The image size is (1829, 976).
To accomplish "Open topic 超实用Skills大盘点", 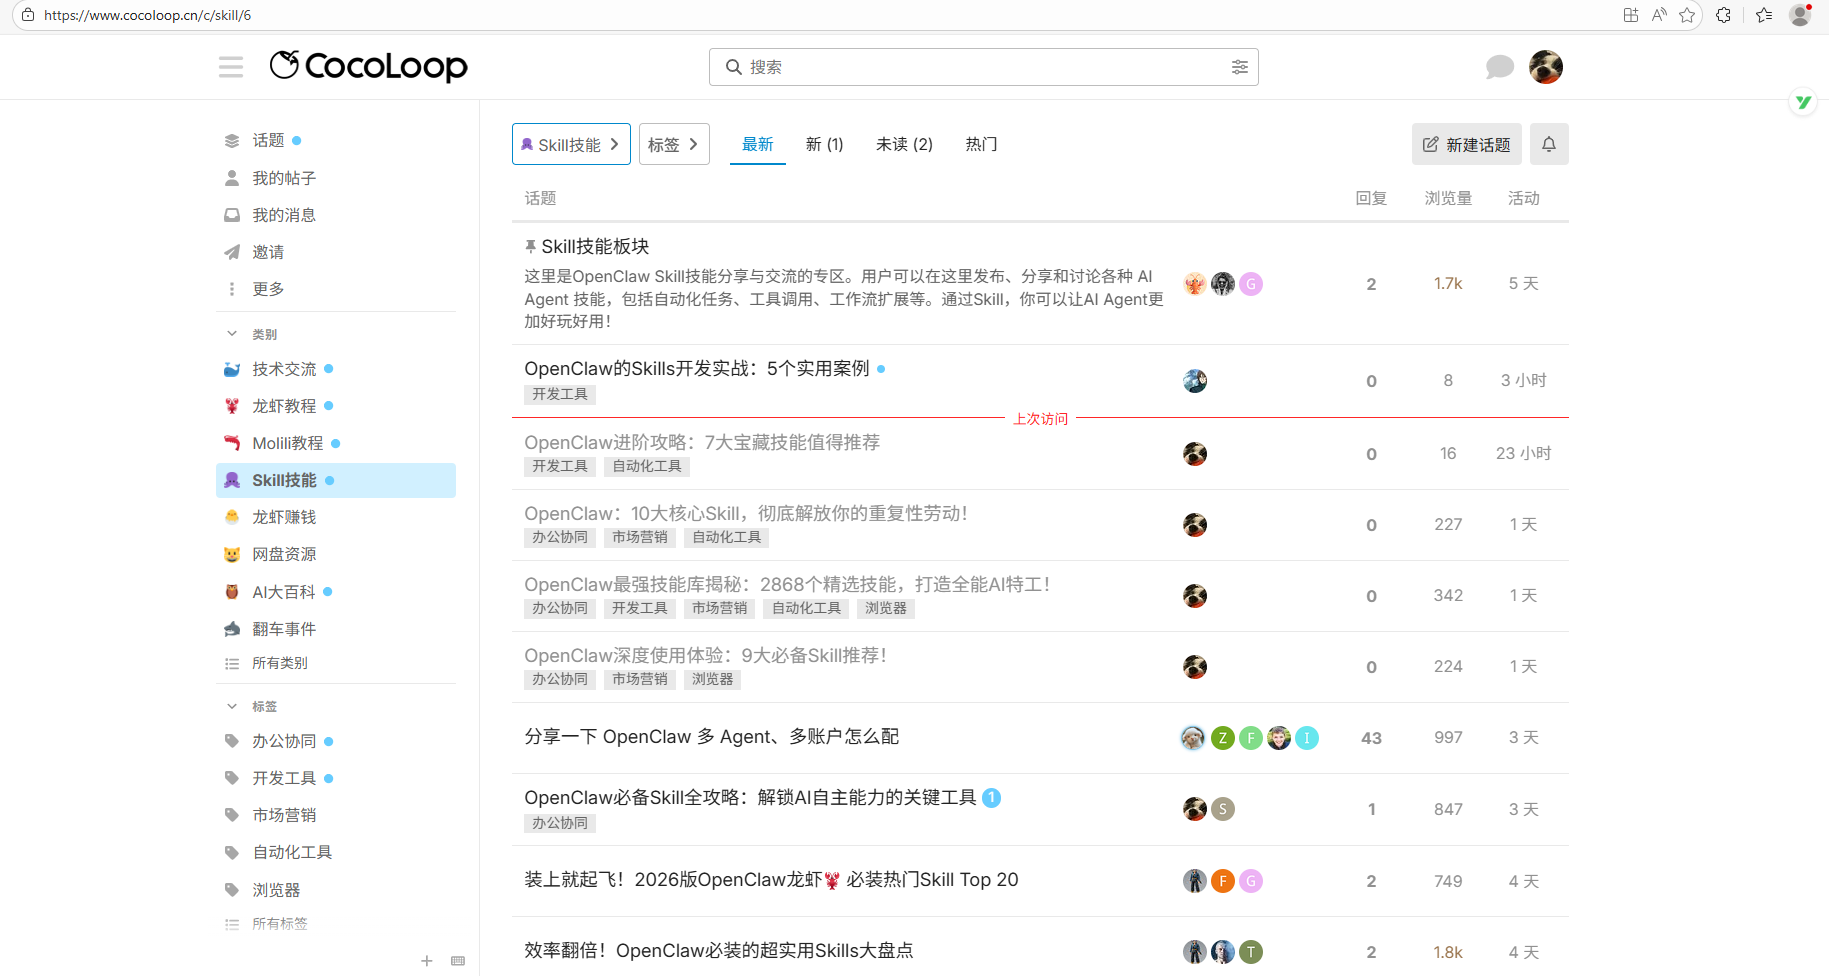I will coord(718,951).
